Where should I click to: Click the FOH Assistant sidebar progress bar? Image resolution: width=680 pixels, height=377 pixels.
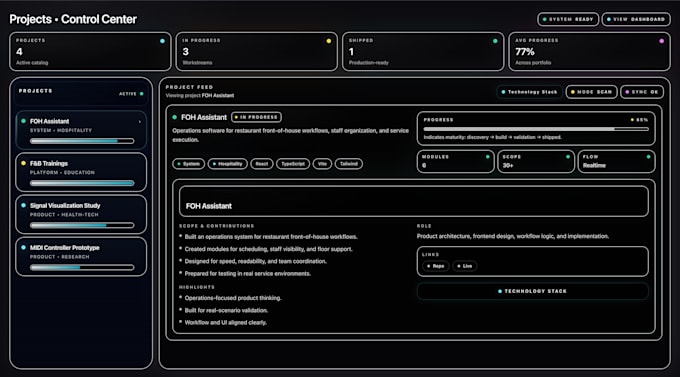pyautogui.click(x=82, y=141)
